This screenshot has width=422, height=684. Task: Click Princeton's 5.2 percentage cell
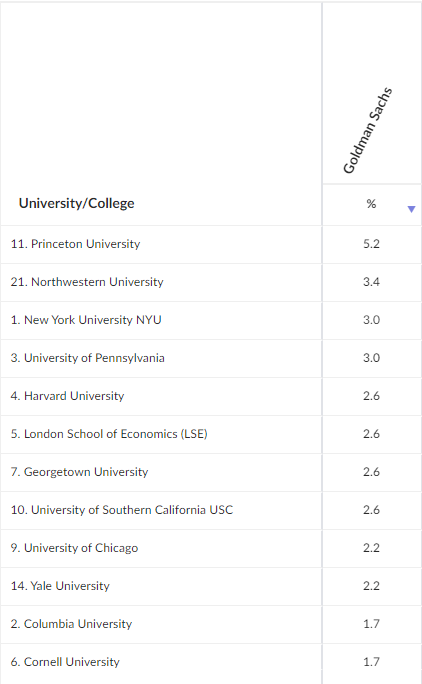[x=371, y=244]
